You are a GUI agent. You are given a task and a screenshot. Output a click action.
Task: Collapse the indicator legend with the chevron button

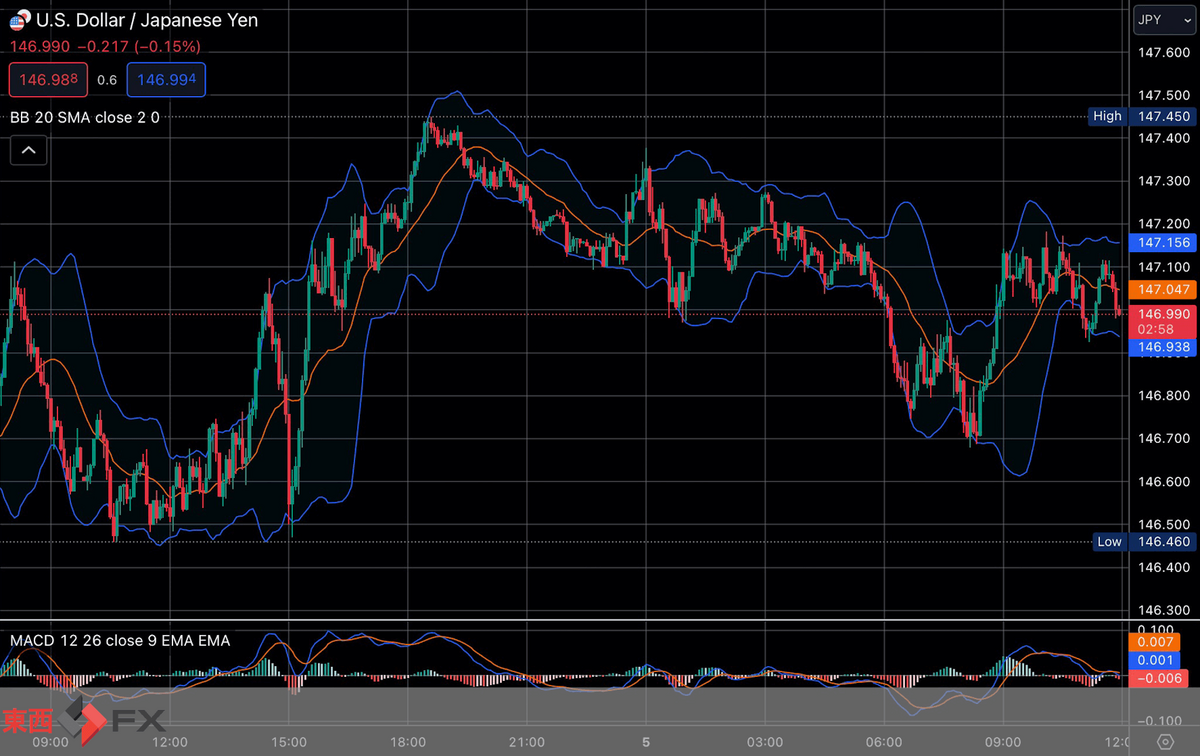coord(28,149)
